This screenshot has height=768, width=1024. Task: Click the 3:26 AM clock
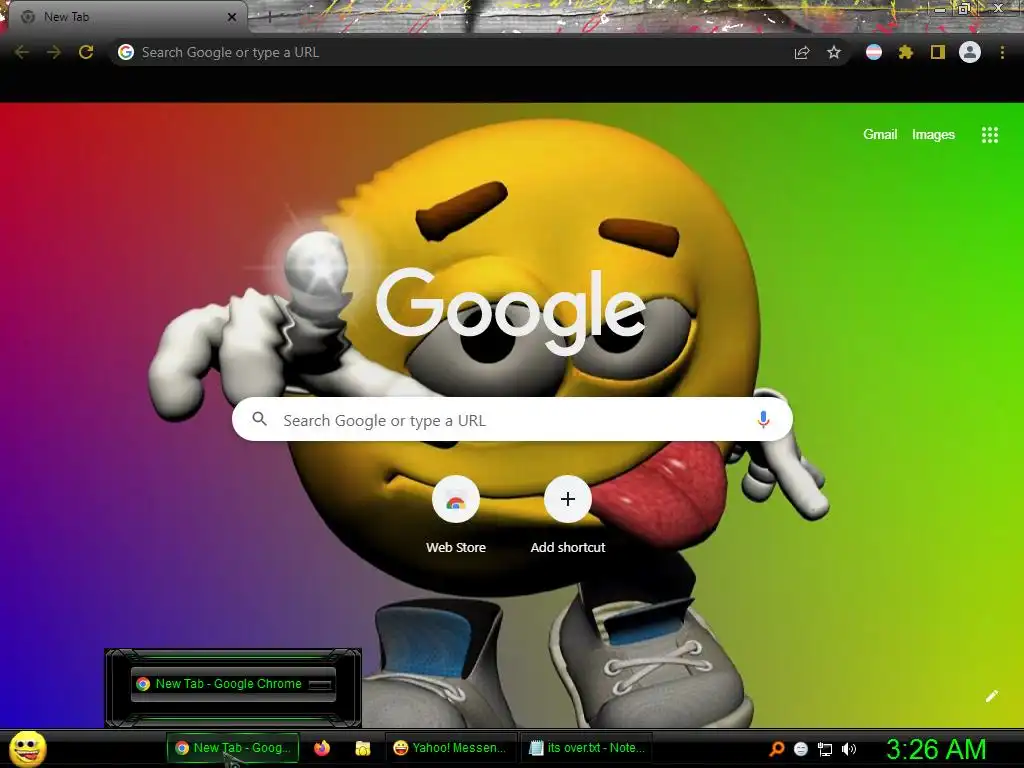tap(936, 749)
